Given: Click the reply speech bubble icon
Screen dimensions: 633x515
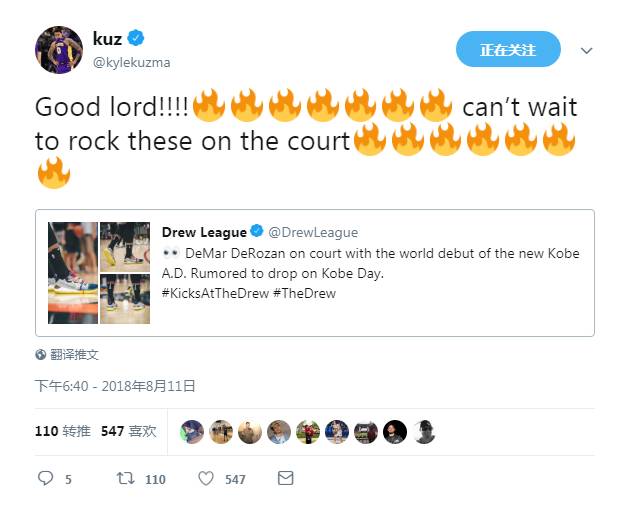Looking at the screenshot, I should pos(45,478).
